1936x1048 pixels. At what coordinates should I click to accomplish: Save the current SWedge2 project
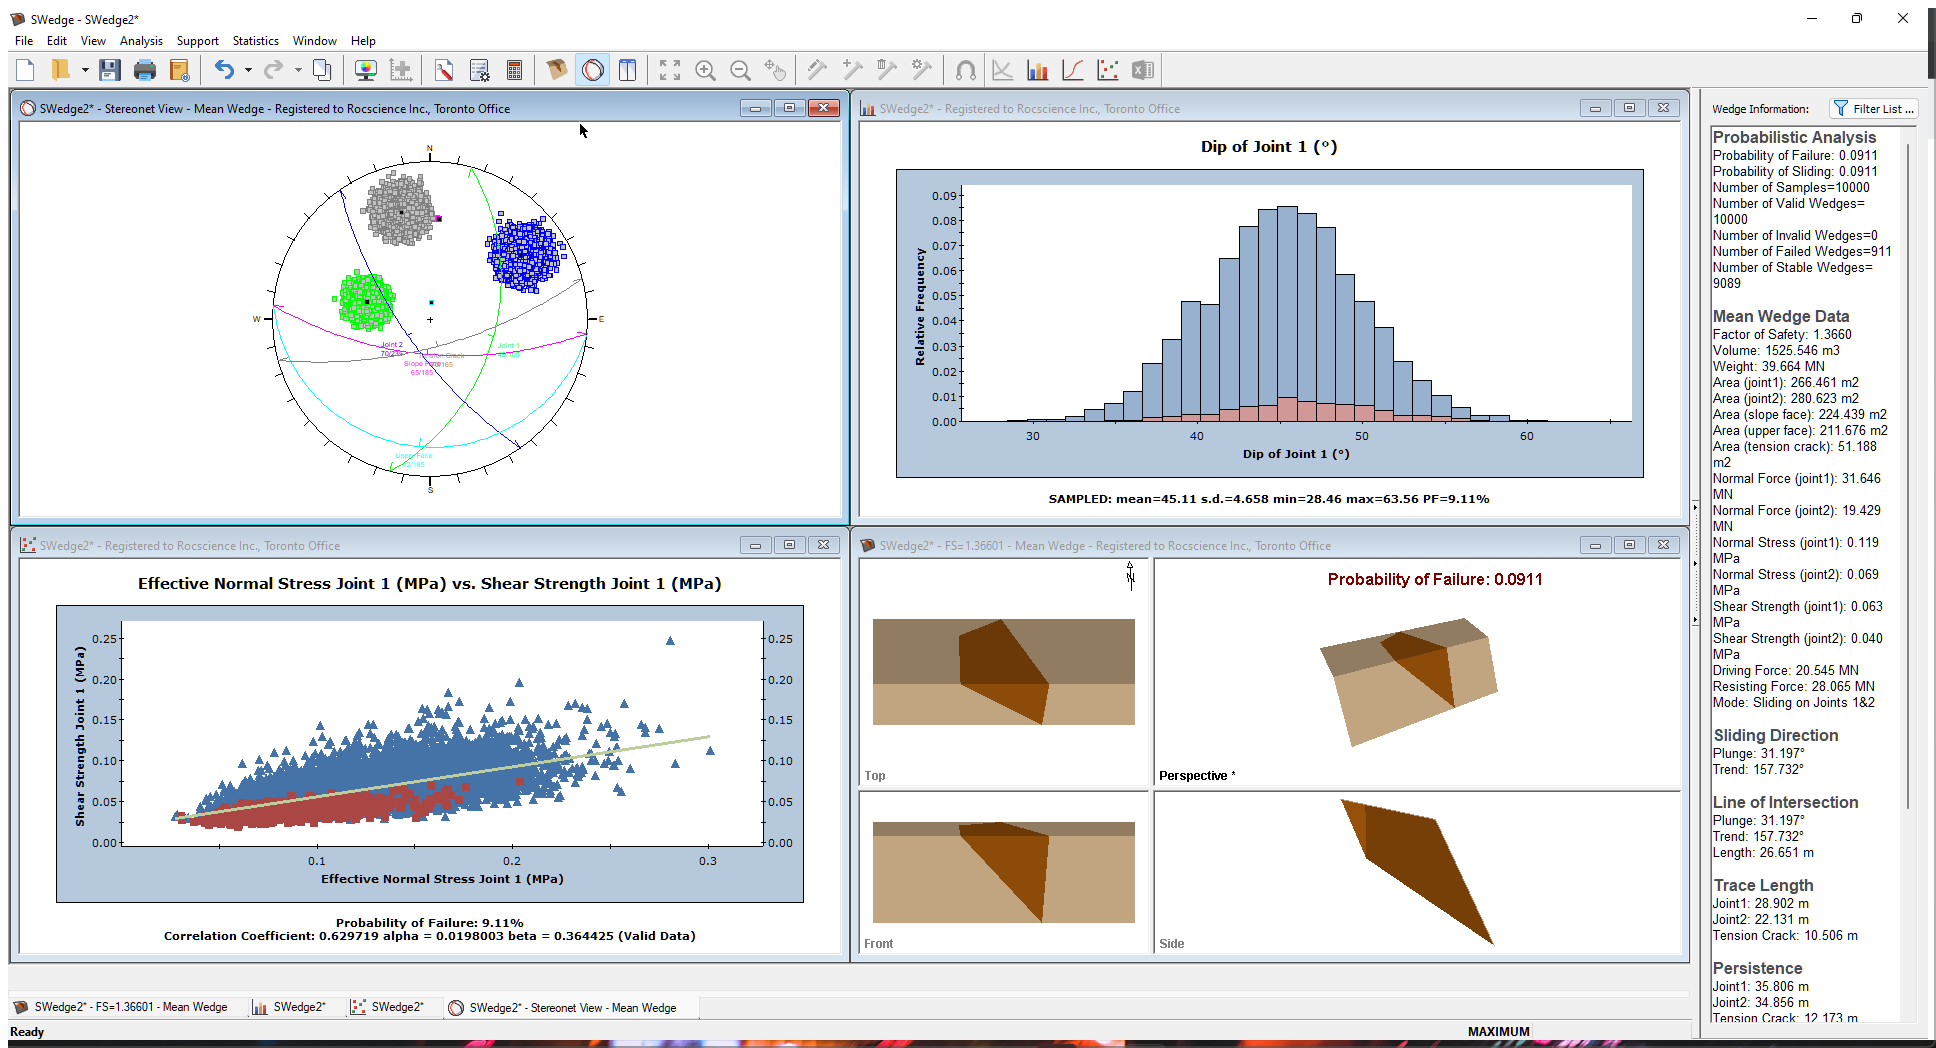[110, 69]
